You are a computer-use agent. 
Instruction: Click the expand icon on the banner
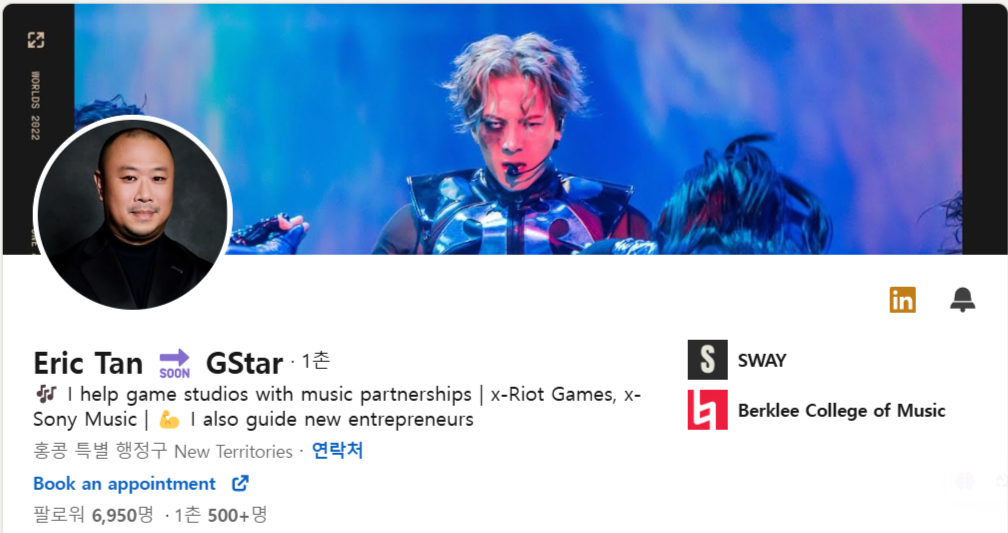click(36, 40)
